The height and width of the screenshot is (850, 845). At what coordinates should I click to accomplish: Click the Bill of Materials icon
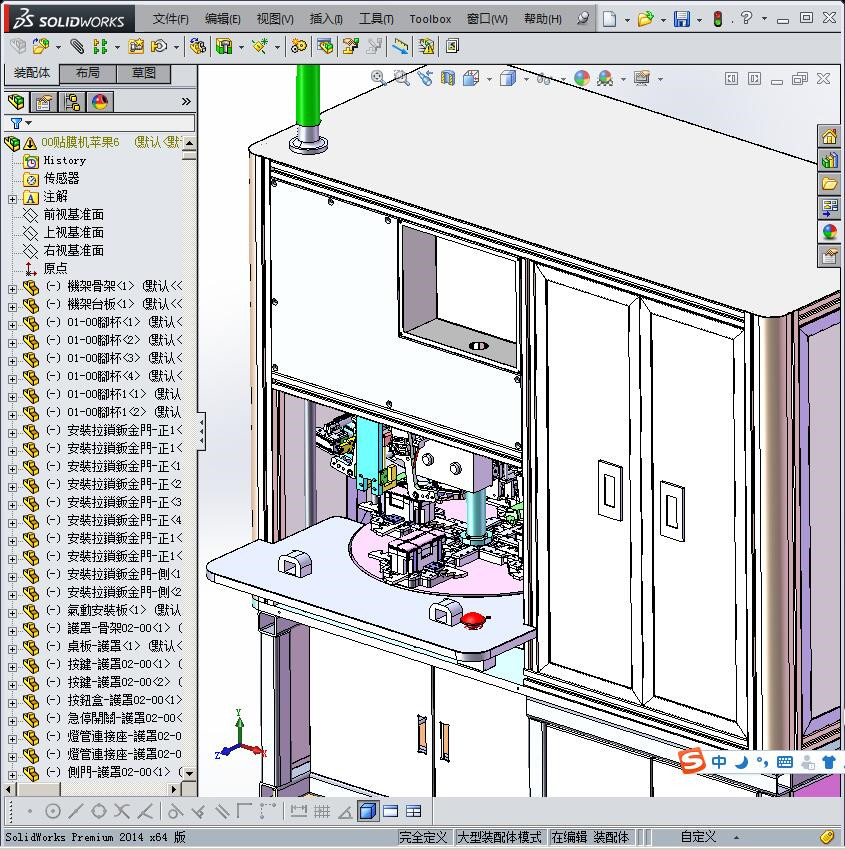click(325, 47)
